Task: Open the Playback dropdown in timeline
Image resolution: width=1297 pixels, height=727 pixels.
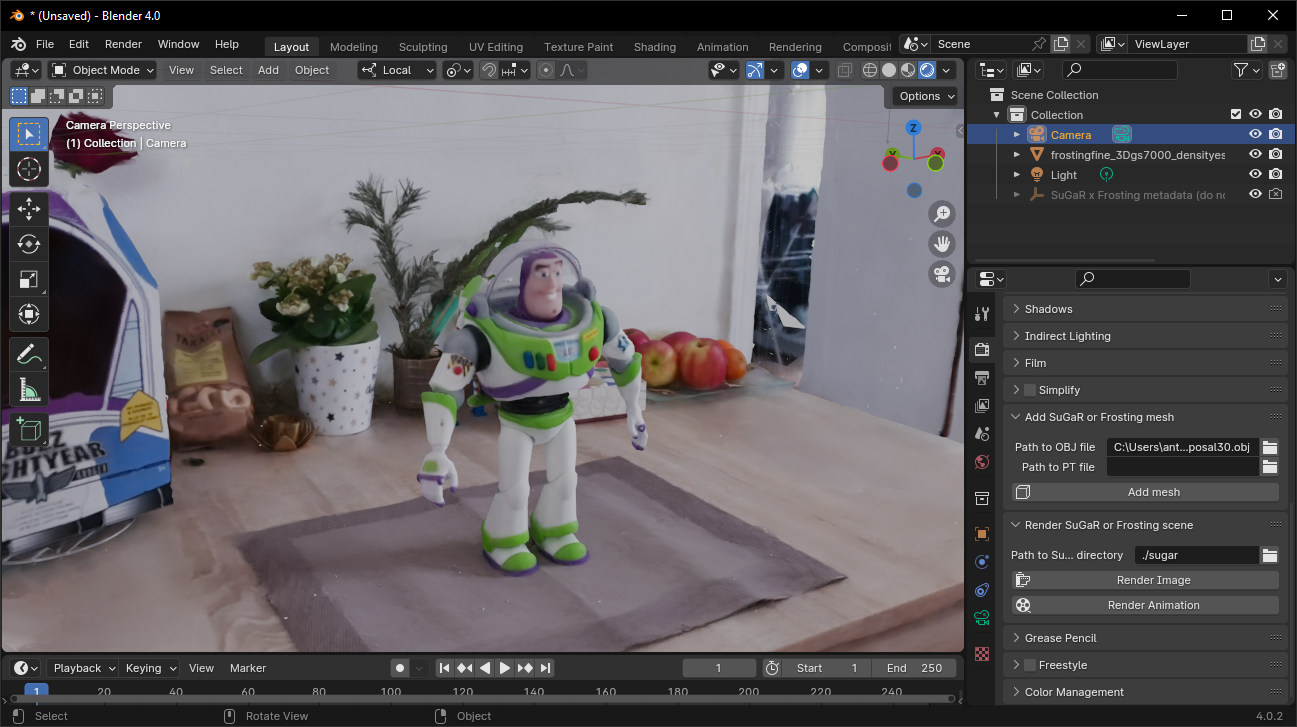Action: point(84,668)
